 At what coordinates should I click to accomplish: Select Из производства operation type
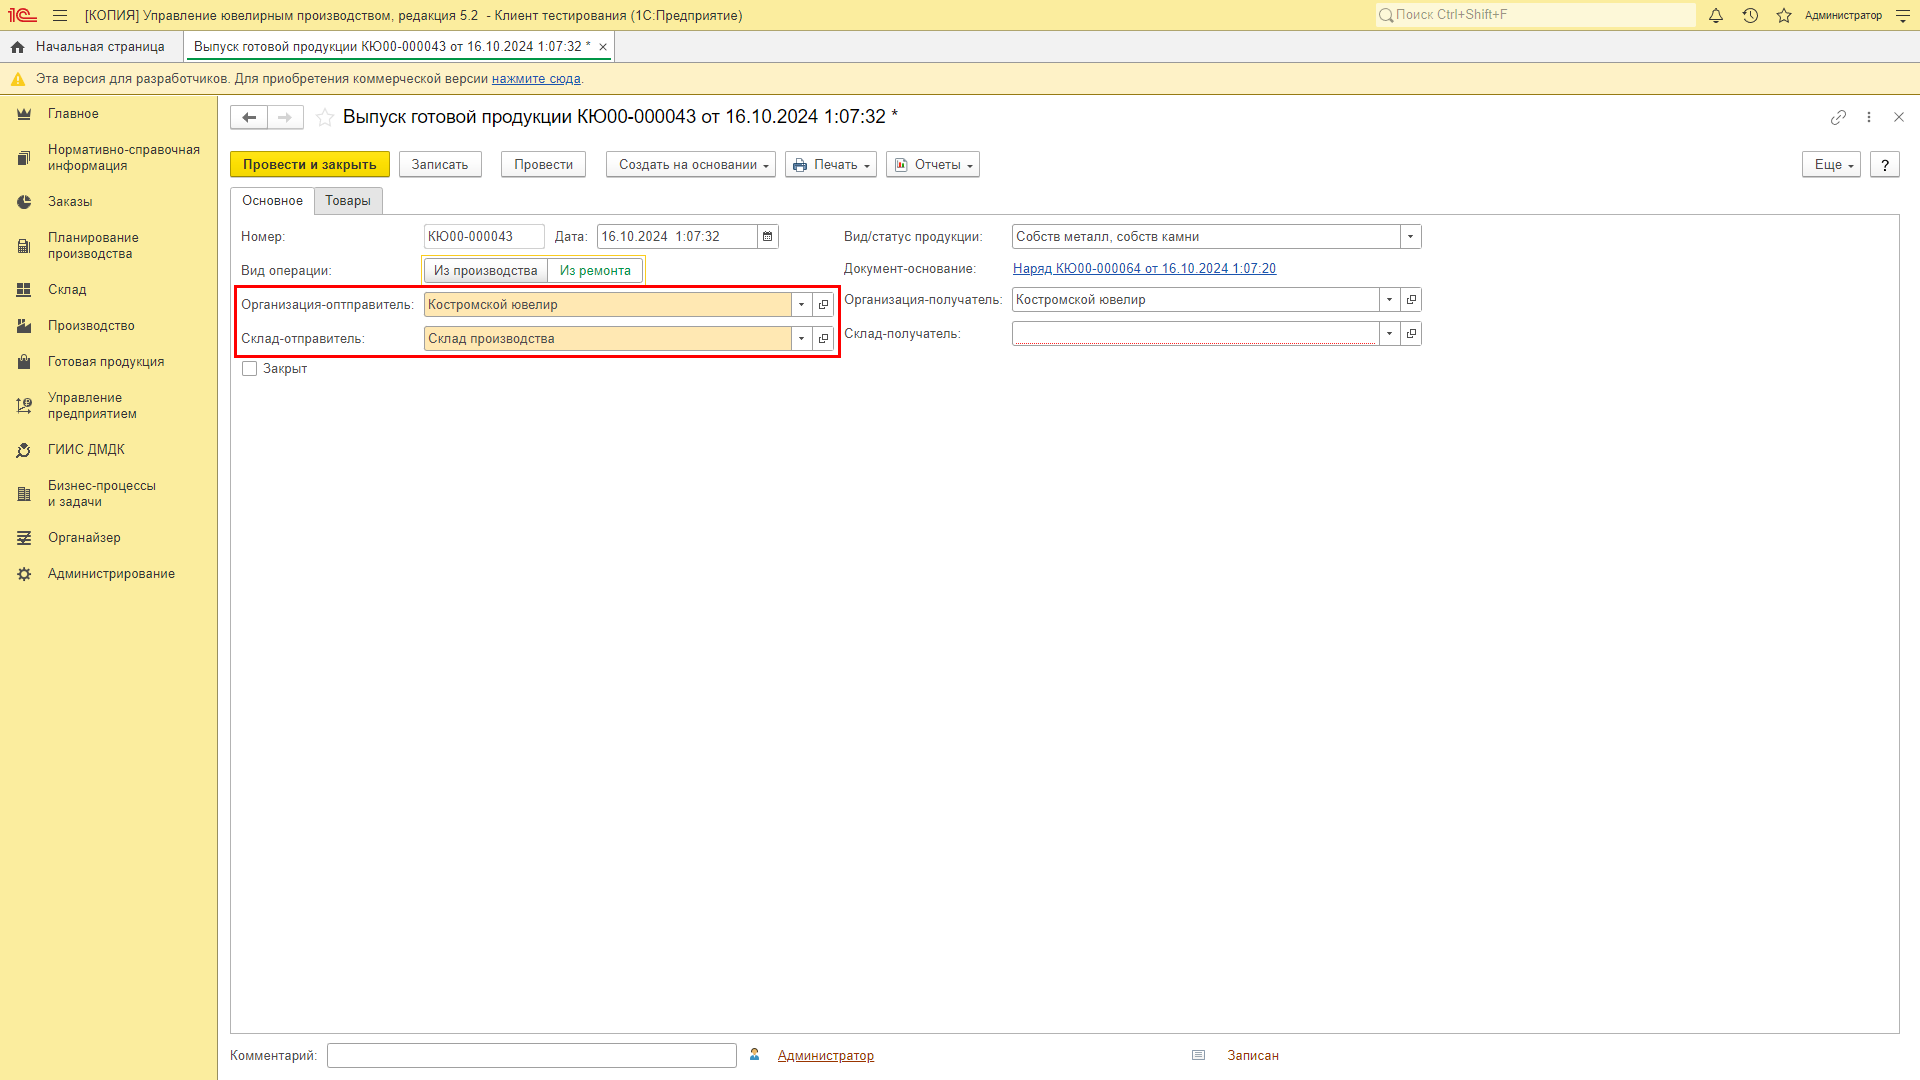click(486, 271)
